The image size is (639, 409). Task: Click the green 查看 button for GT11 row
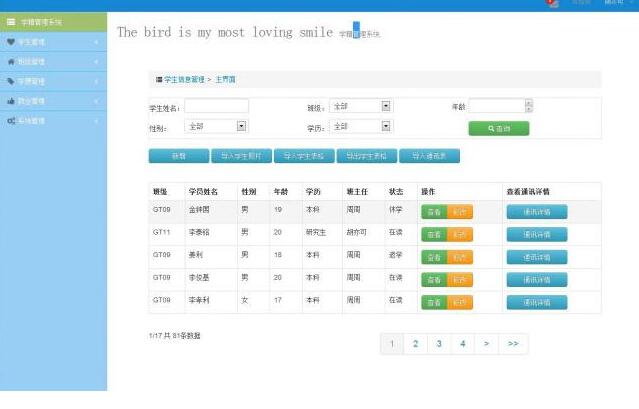click(434, 234)
